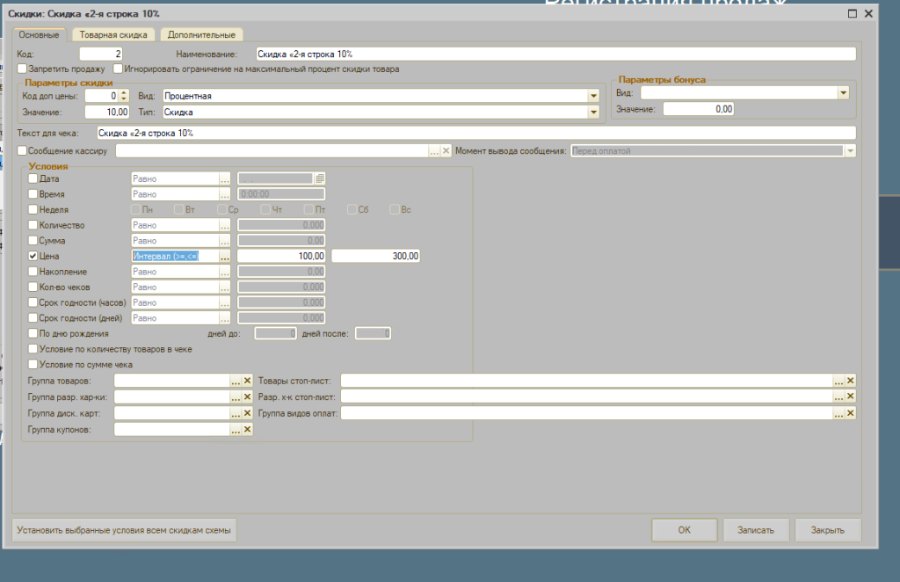Toggle Игнорировать ограничение на максимальный процент checkbox

click(x=118, y=69)
